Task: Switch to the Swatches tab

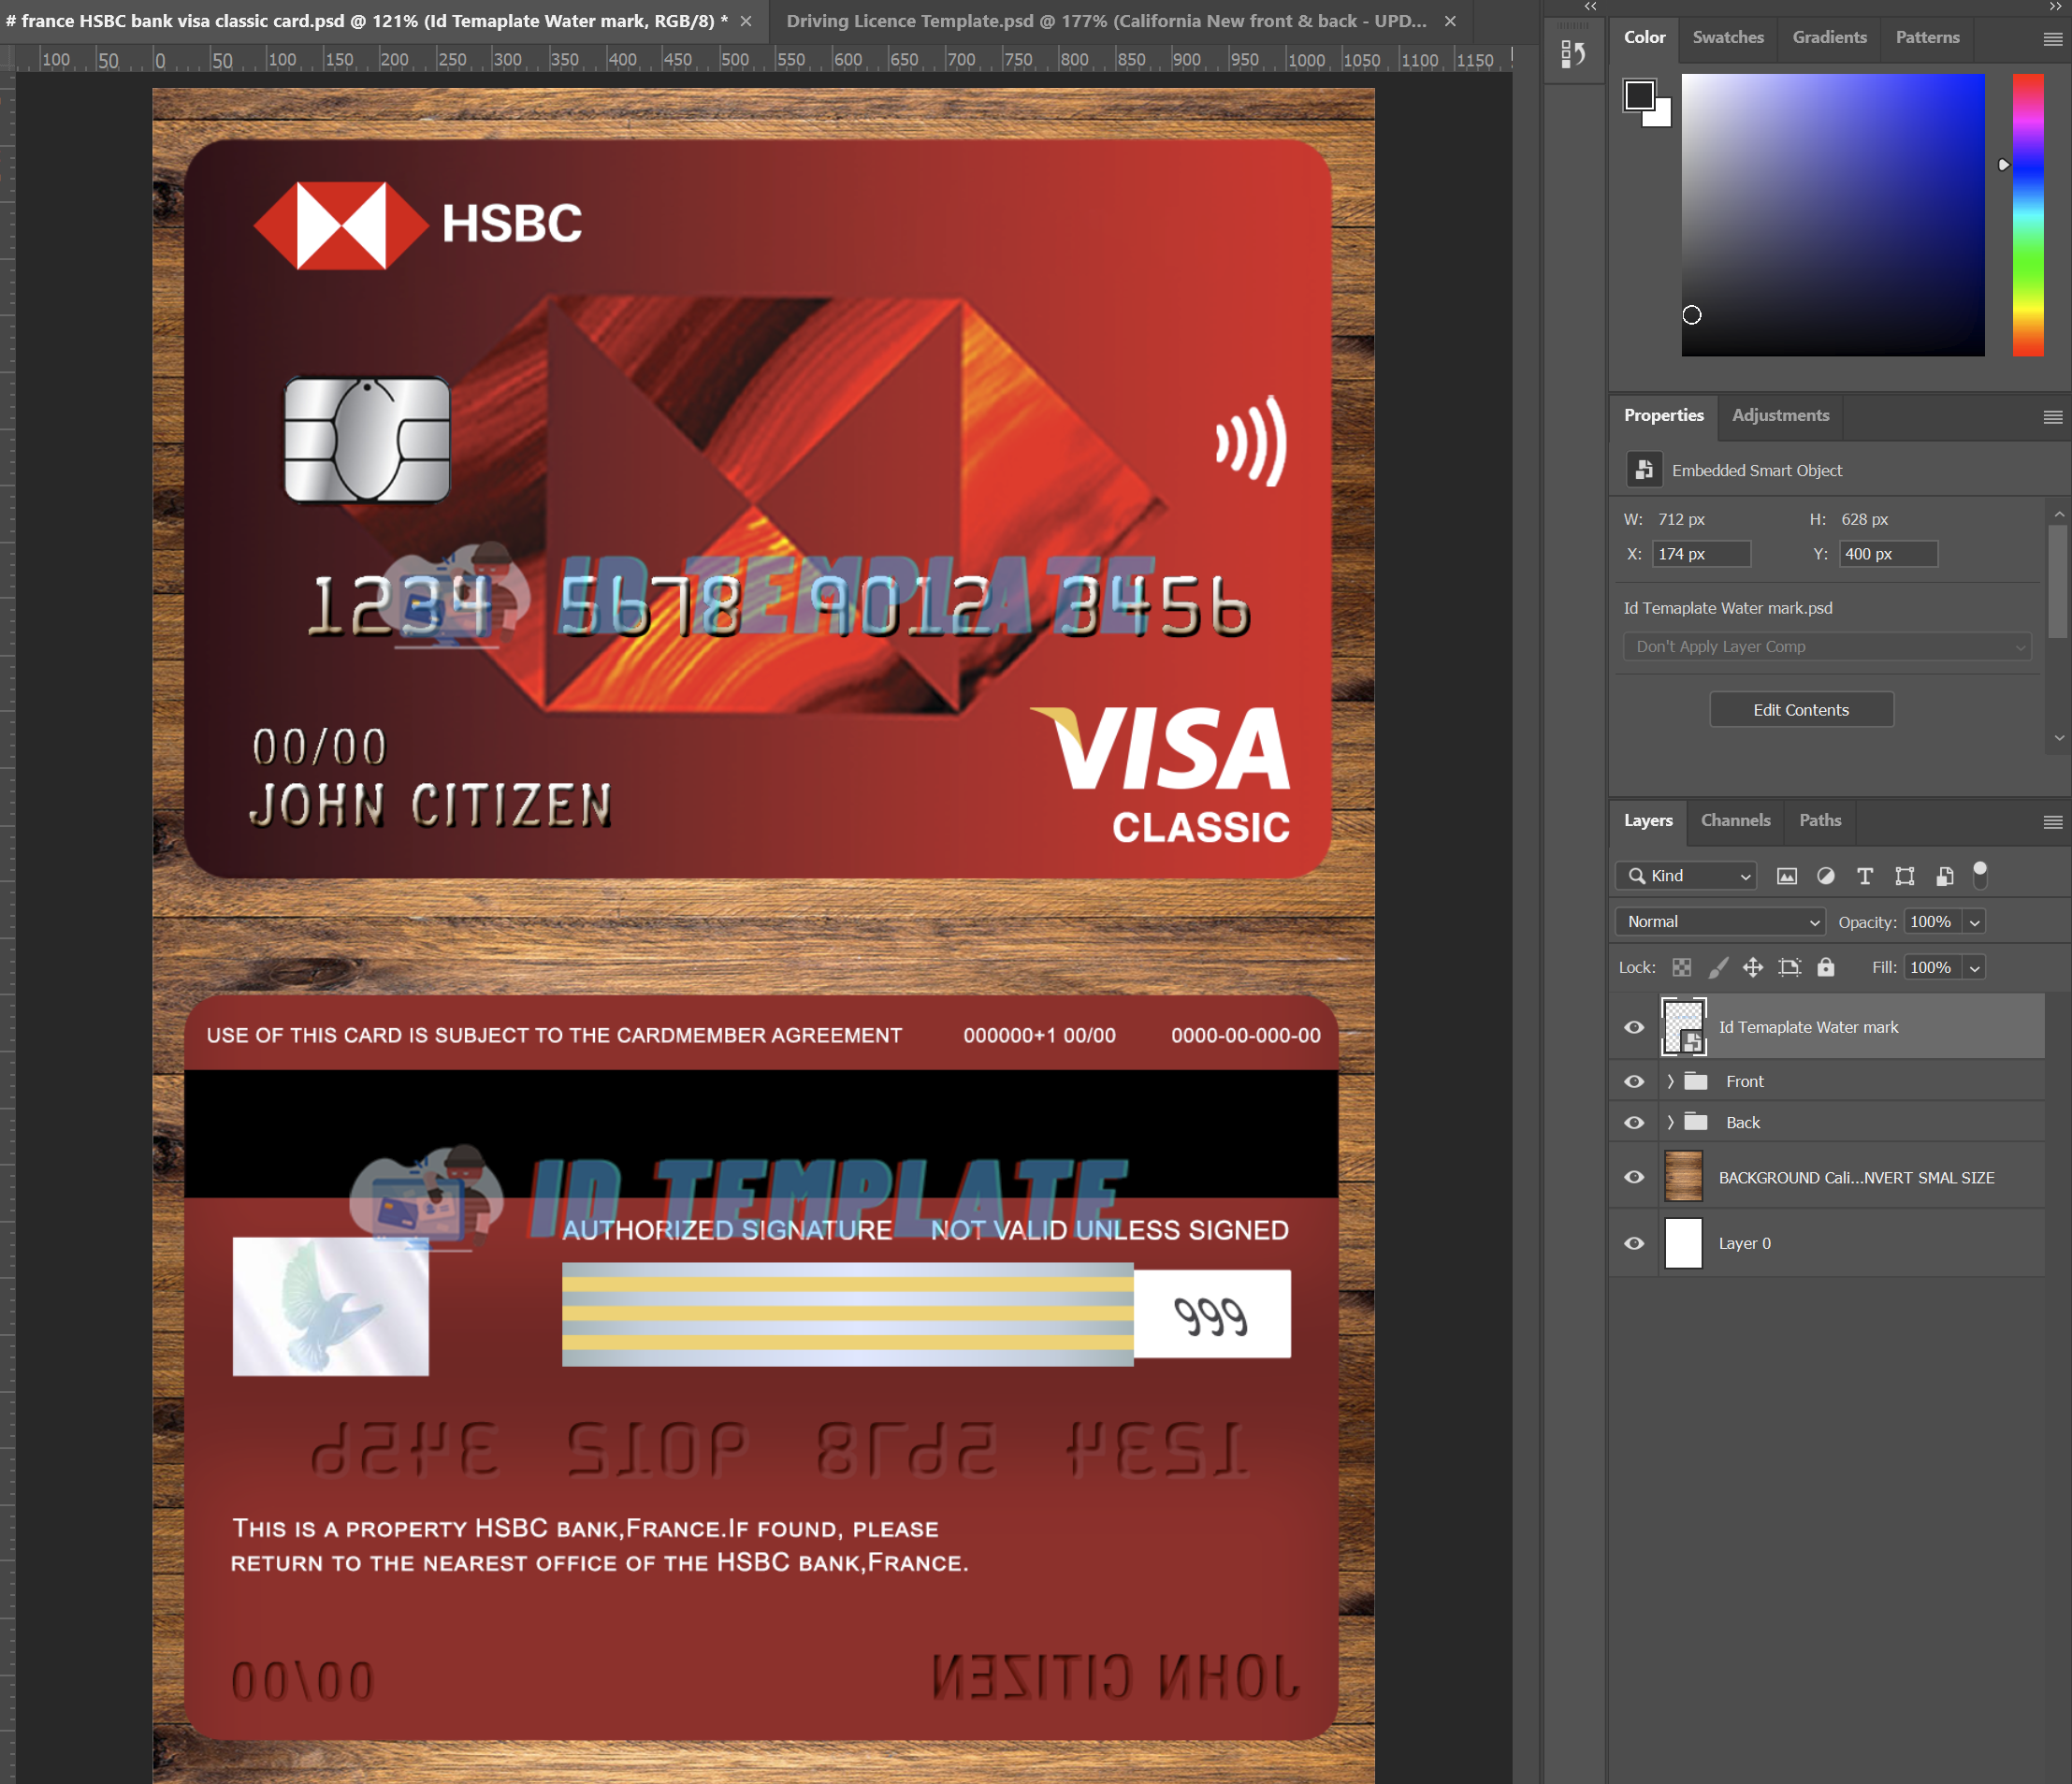Action: pos(1728,37)
